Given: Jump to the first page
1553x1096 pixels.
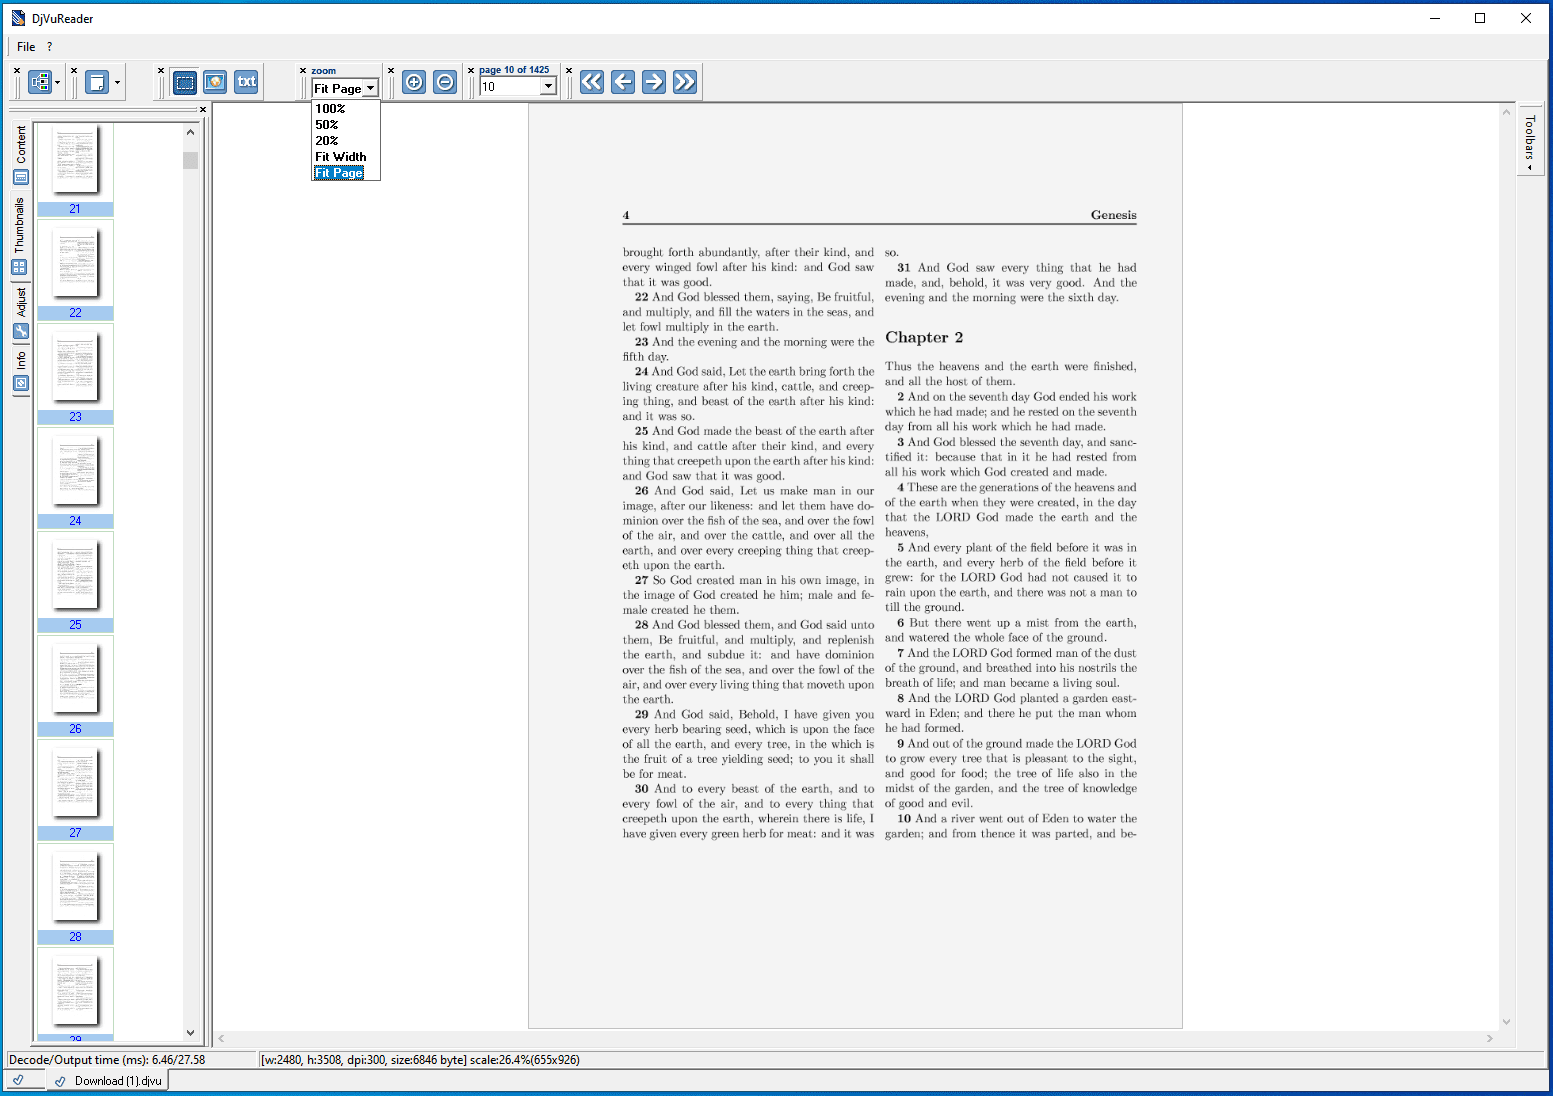Looking at the screenshot, I should click(592, 82).
